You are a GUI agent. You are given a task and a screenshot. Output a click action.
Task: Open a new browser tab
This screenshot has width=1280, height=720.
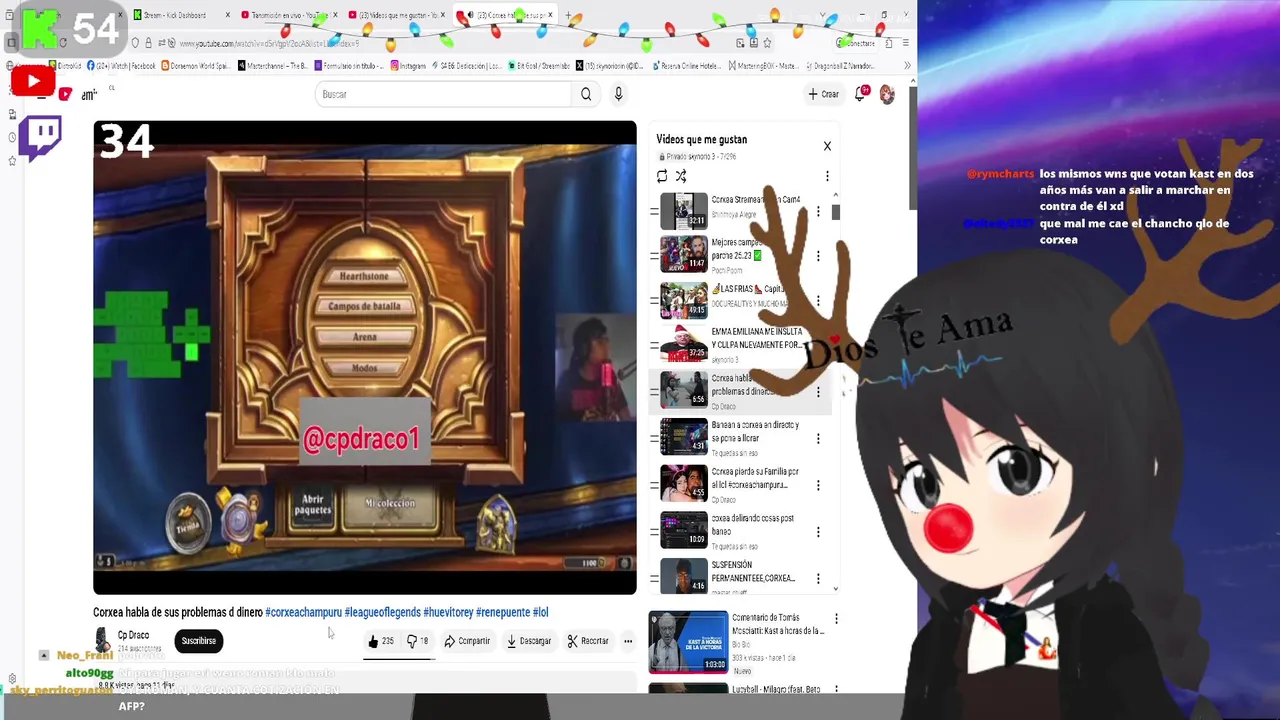[x=568, y=15]
